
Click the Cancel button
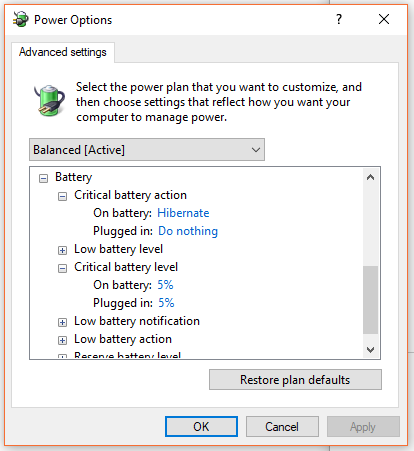tap(282, 427)
